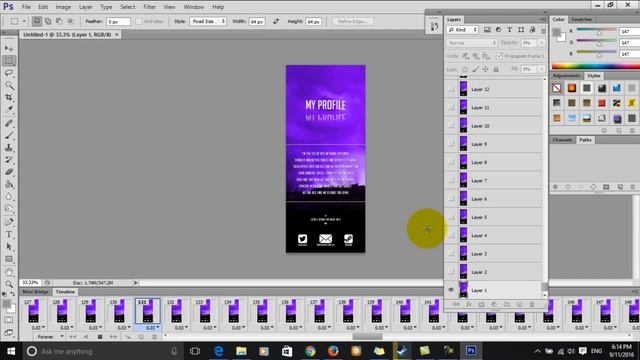Image resolution: width=640 pixels, height=360 pixels.
Task: Select the Zoom tool
Action: pyautogui.click(x=9, y=284)
